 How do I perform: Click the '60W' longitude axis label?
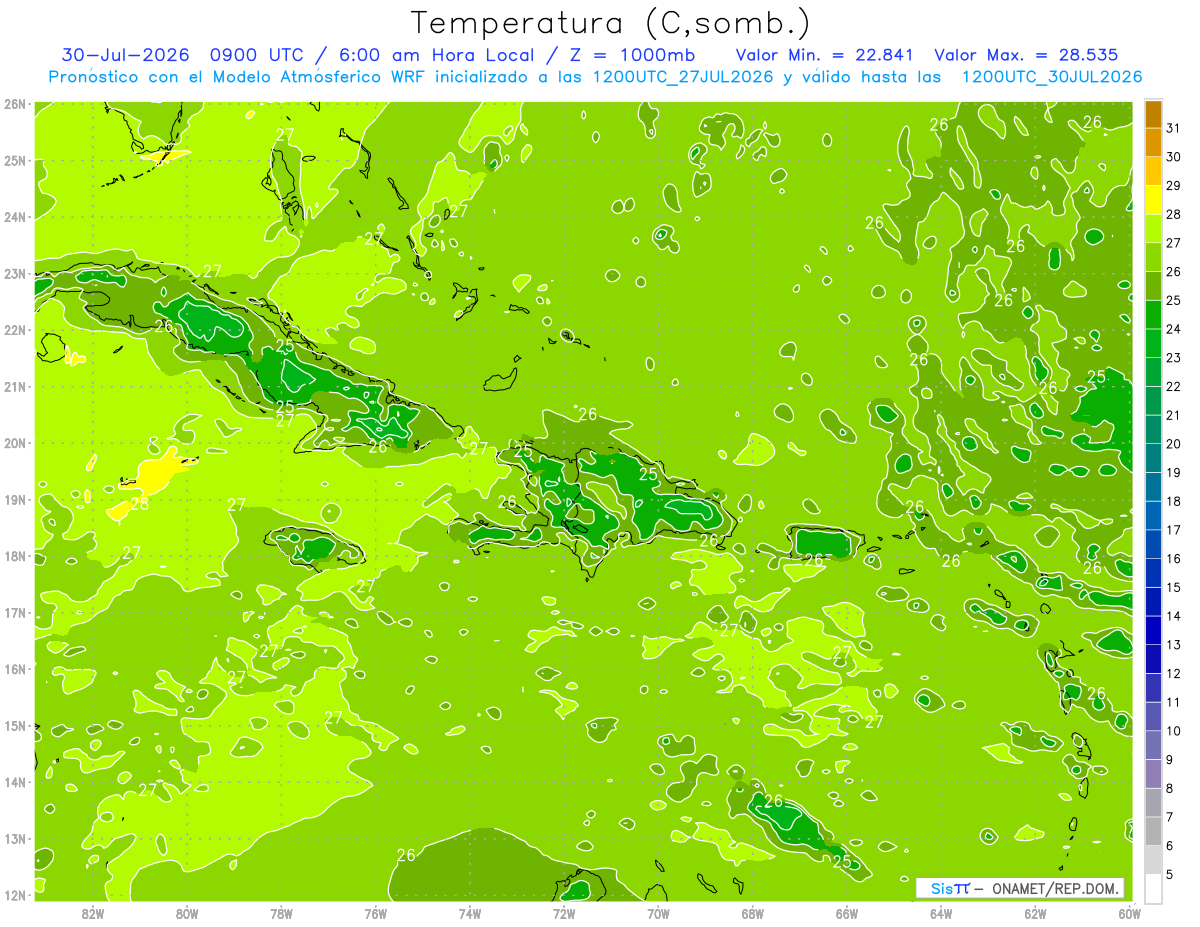(x=1129, y=913)
